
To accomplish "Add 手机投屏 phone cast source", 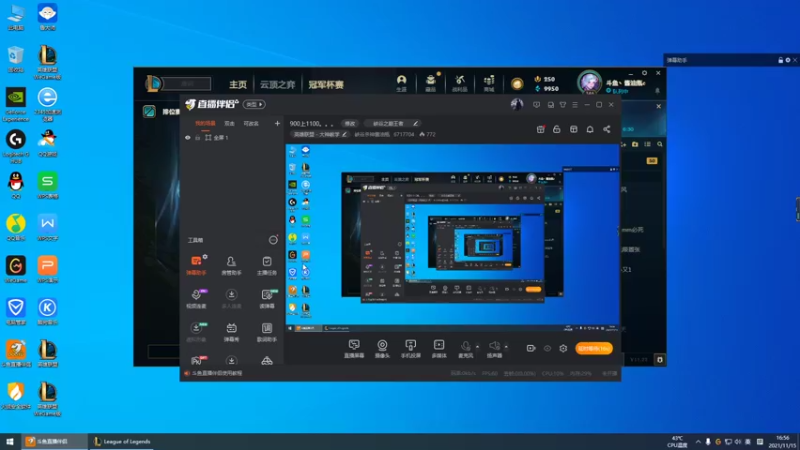I will tap(411, 349).
